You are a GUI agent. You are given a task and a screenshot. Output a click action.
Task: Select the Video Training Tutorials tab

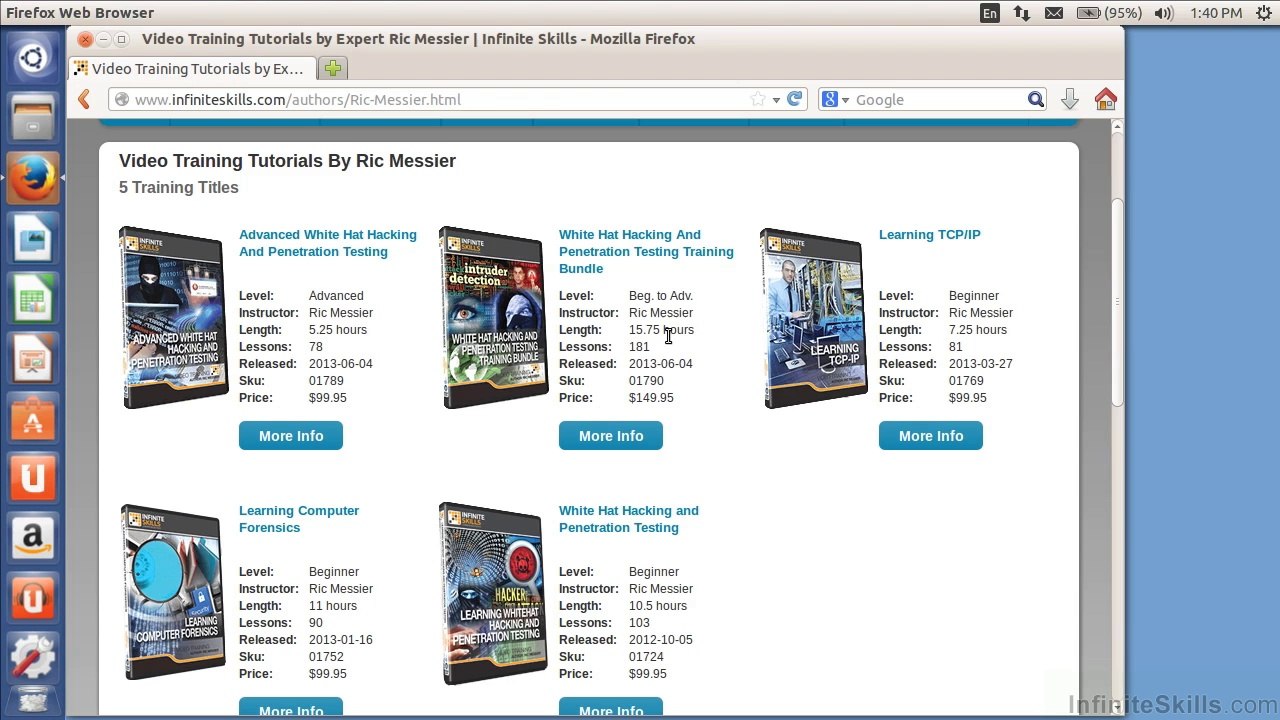(192, 68)
